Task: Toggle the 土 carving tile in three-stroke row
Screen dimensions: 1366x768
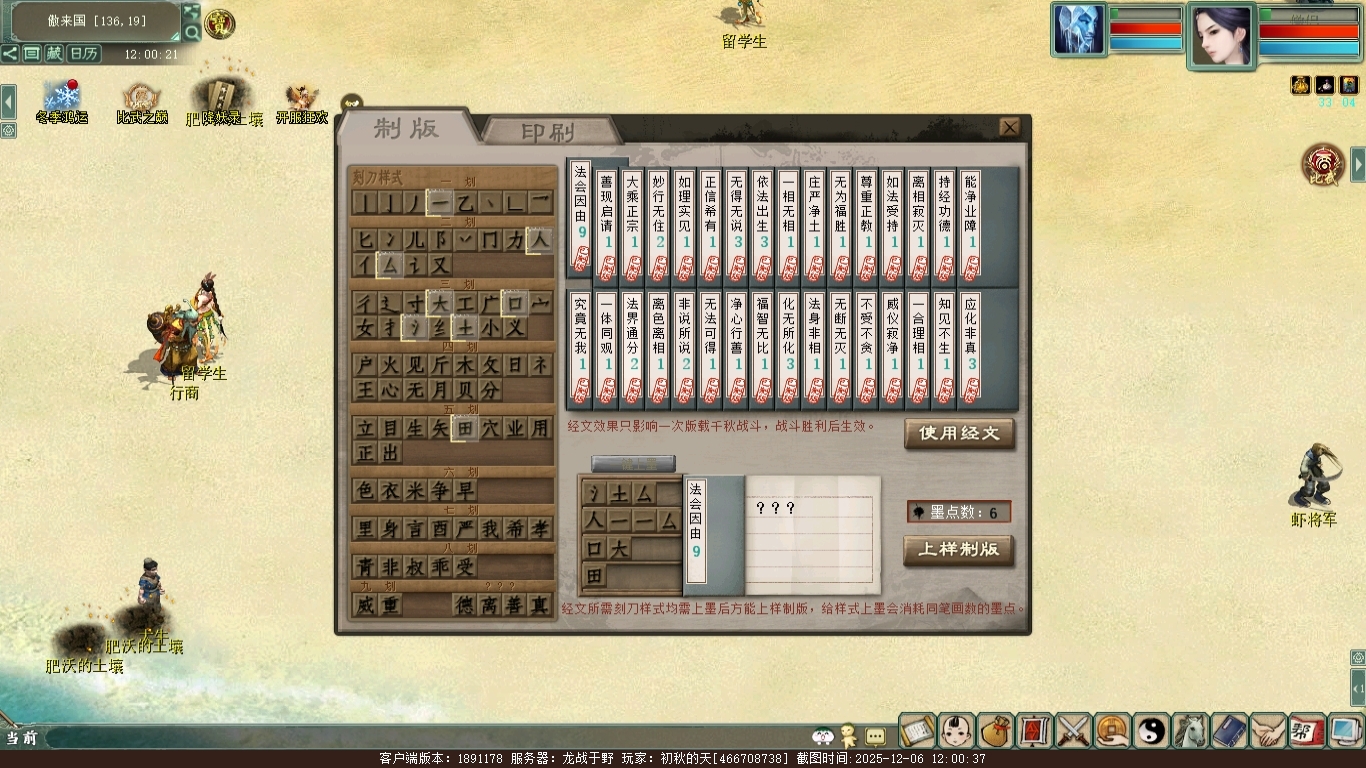Action: 464,327
